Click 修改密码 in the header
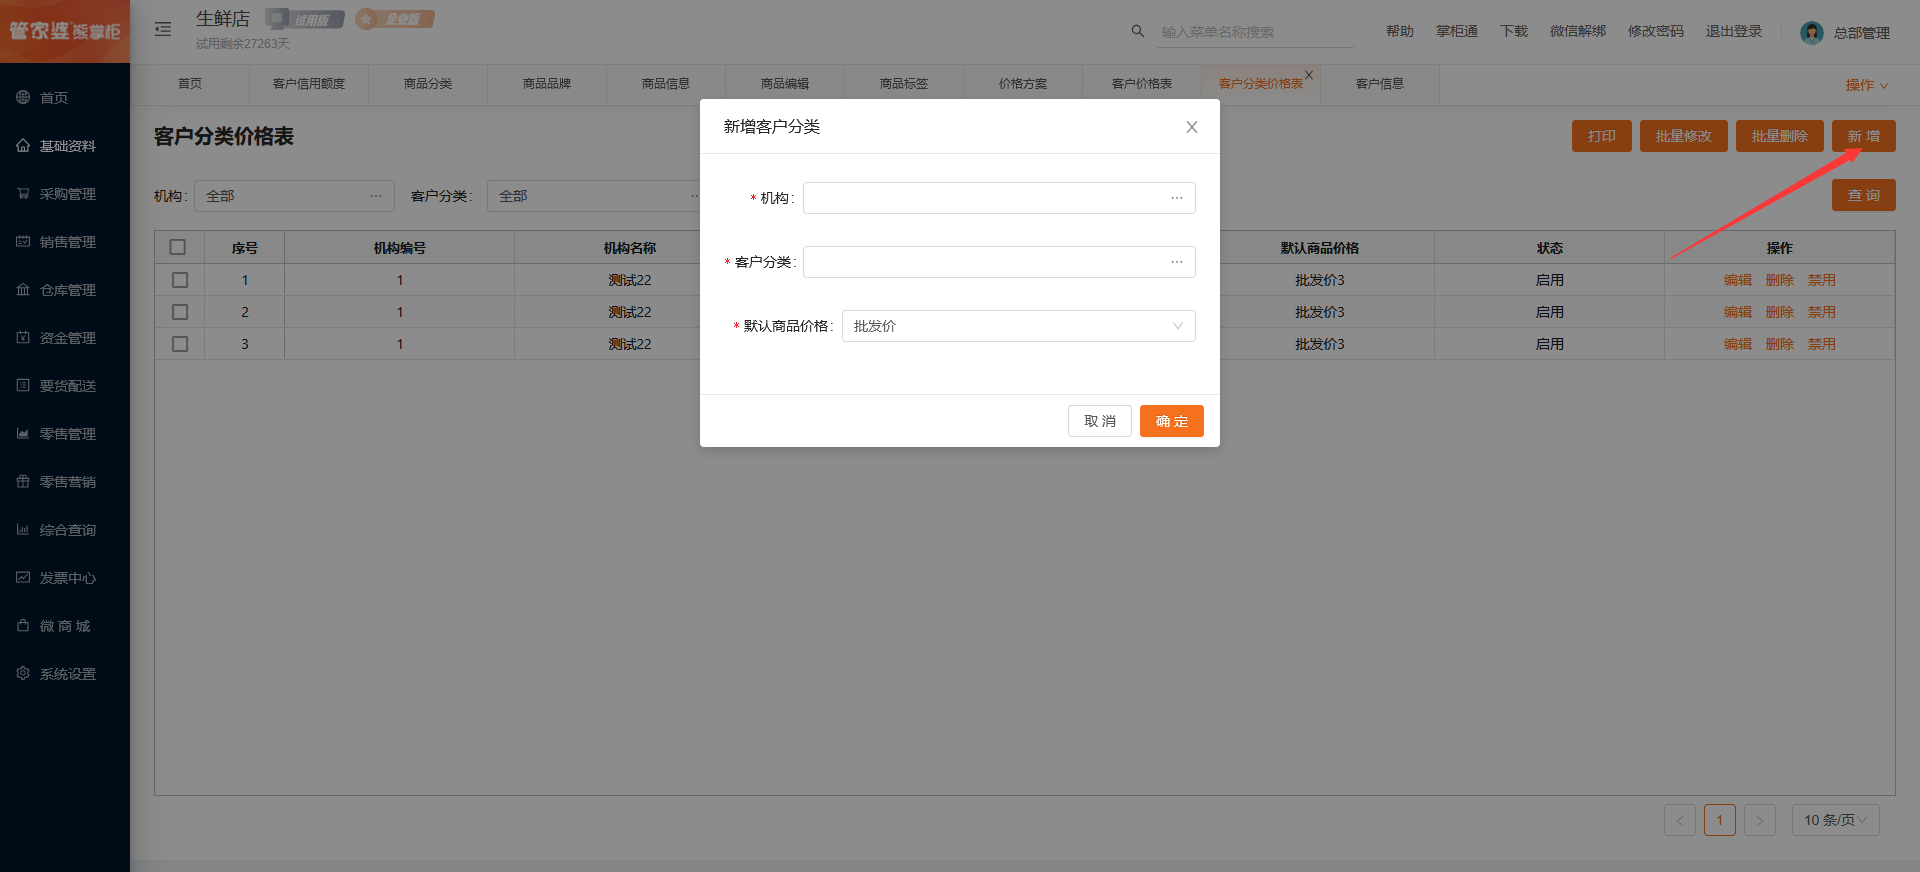Image resolution: width=1920 pixels, height=872 pixels. [x=1656, y=31]
